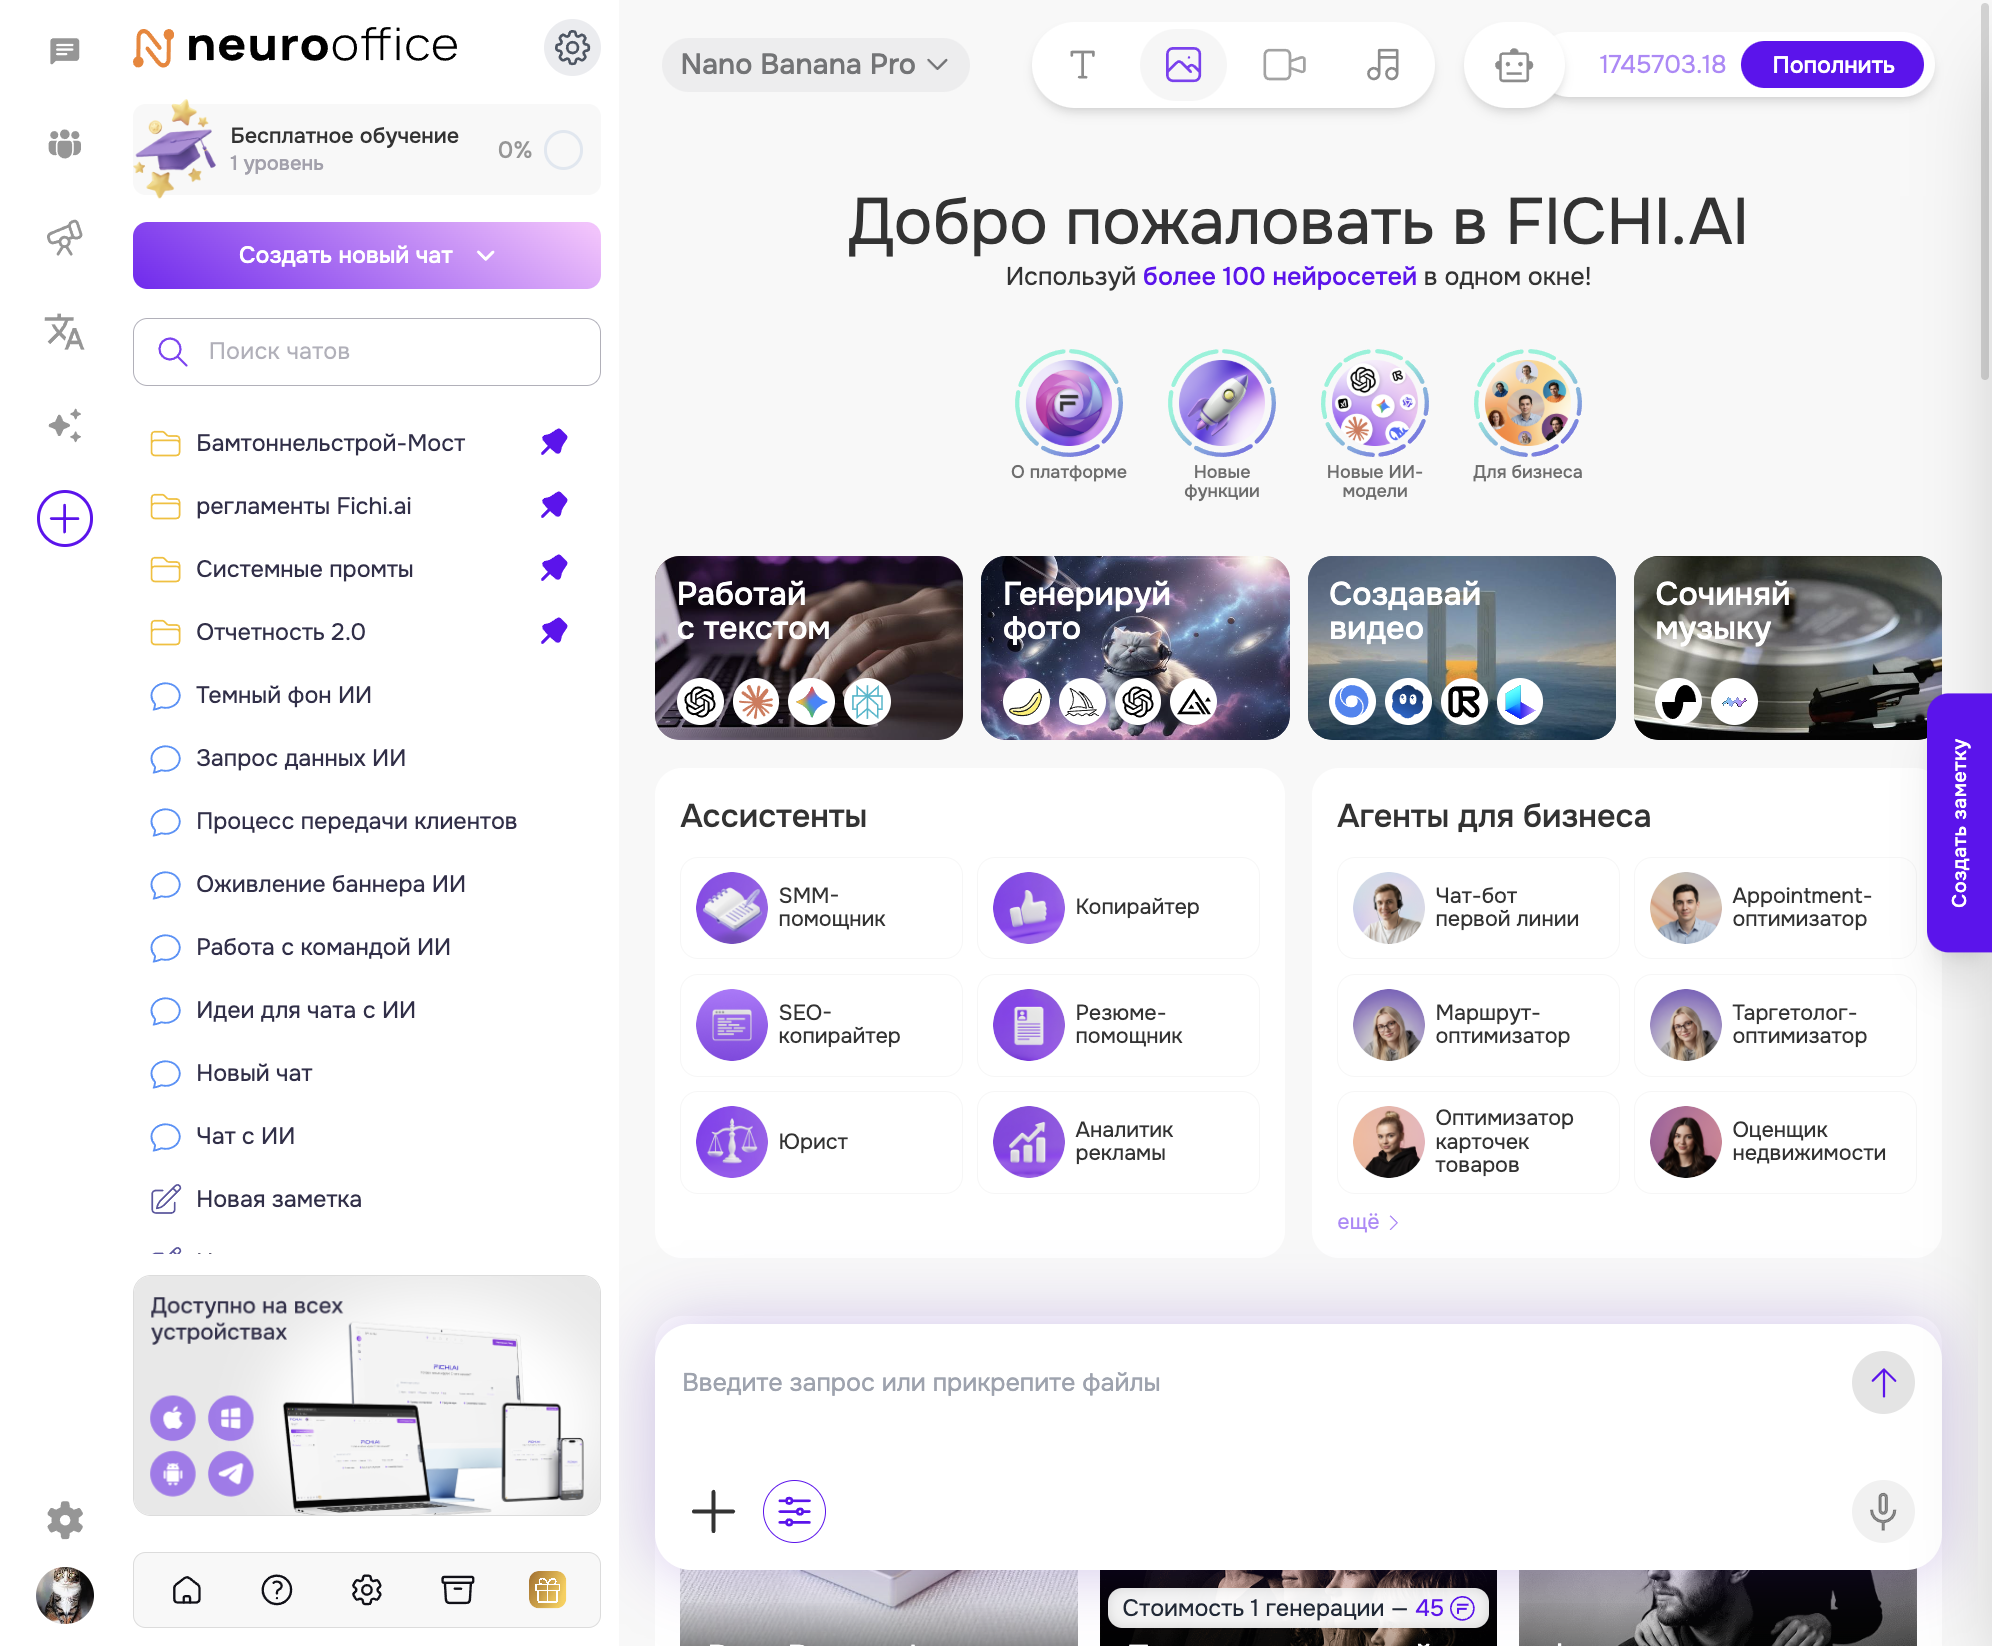Expand the Создать новый чат chevron
The height and width of the screenshot is (1646, 1992).
tap(487, 255)
